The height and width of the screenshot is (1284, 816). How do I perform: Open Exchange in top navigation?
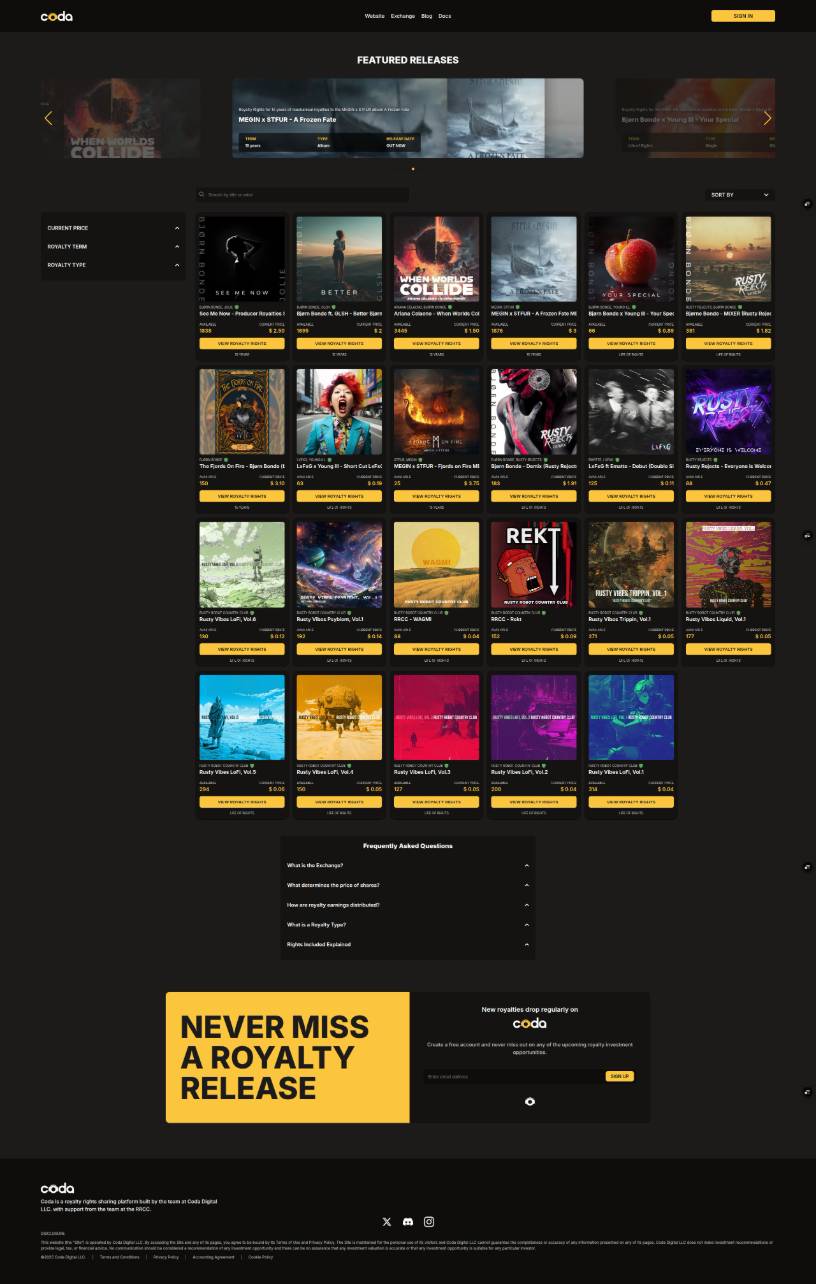click(x=403, y=16)
